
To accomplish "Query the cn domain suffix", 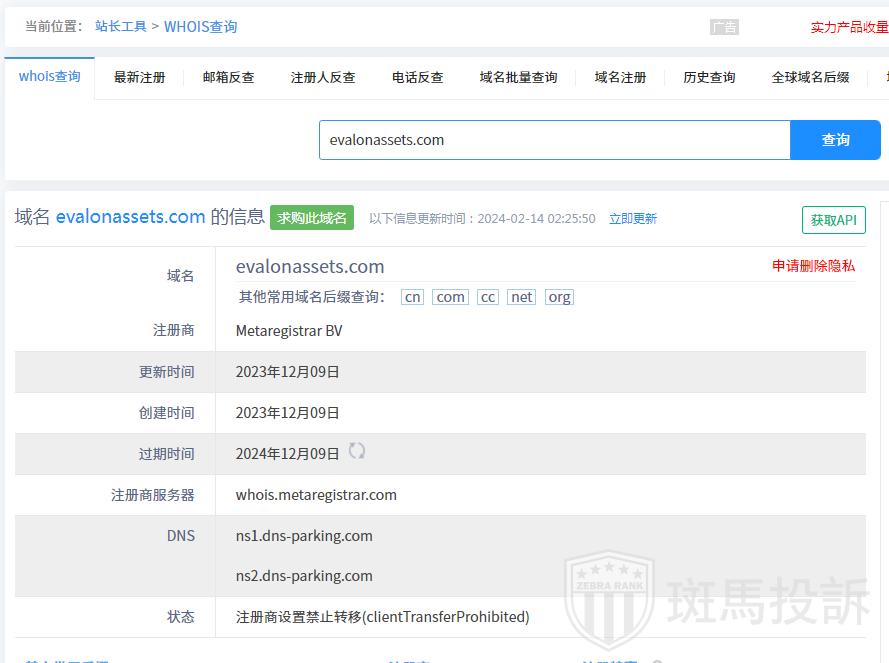I will tap(412, 297).
